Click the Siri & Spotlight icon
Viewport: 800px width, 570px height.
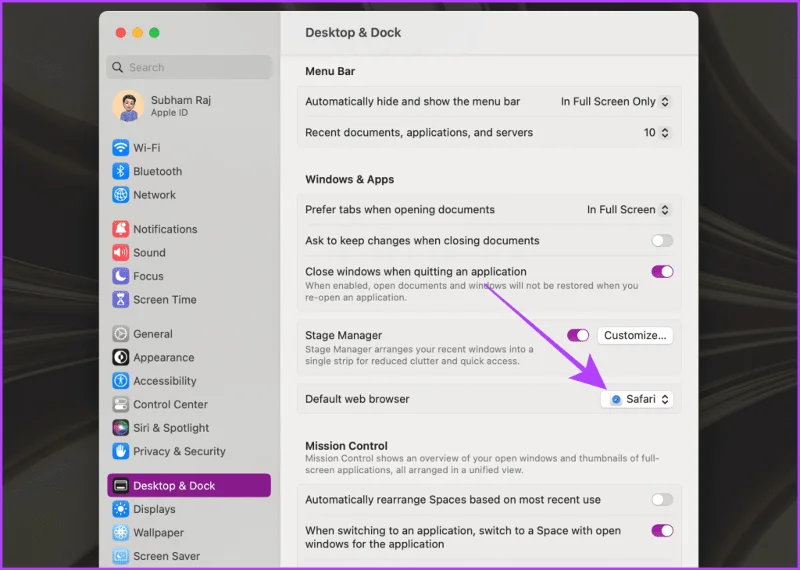pos(120,428)
